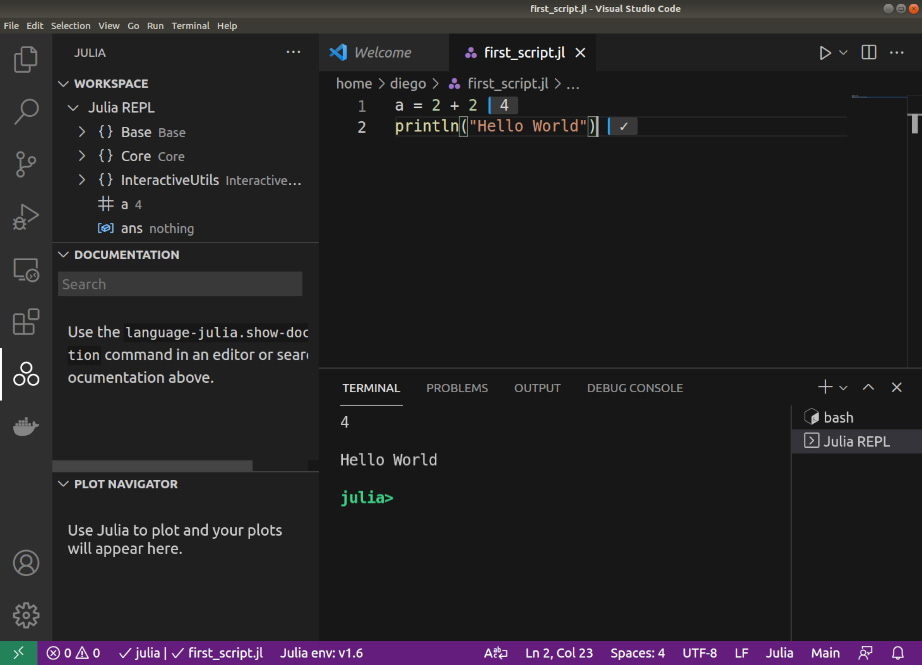Open the View menu
The height and width of the screenshot is (665, 922).
coord(109,26)
